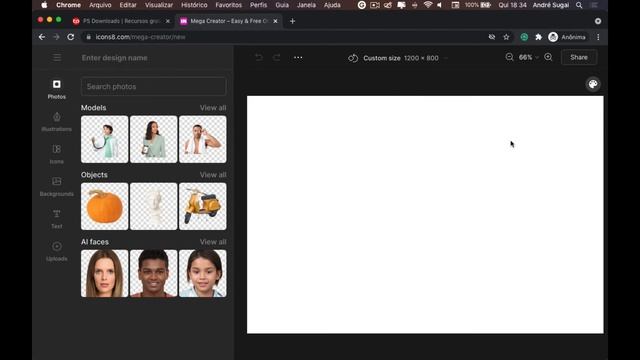The image size is (640, 360).
Task: Open the Histórico menu
Action: [x=194, y=5]
